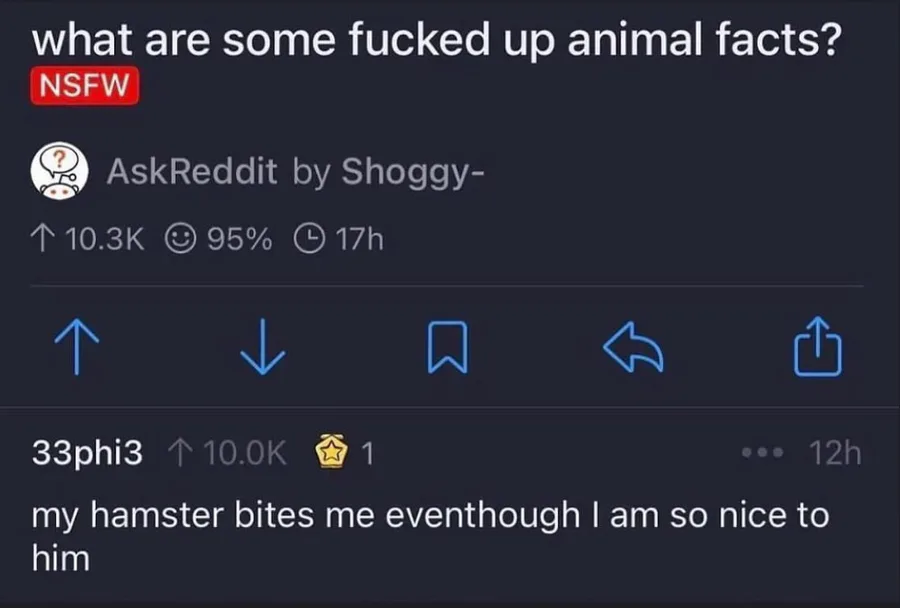Click the 17h post age clock
900x608 pixels.
(x=339, y=239)
